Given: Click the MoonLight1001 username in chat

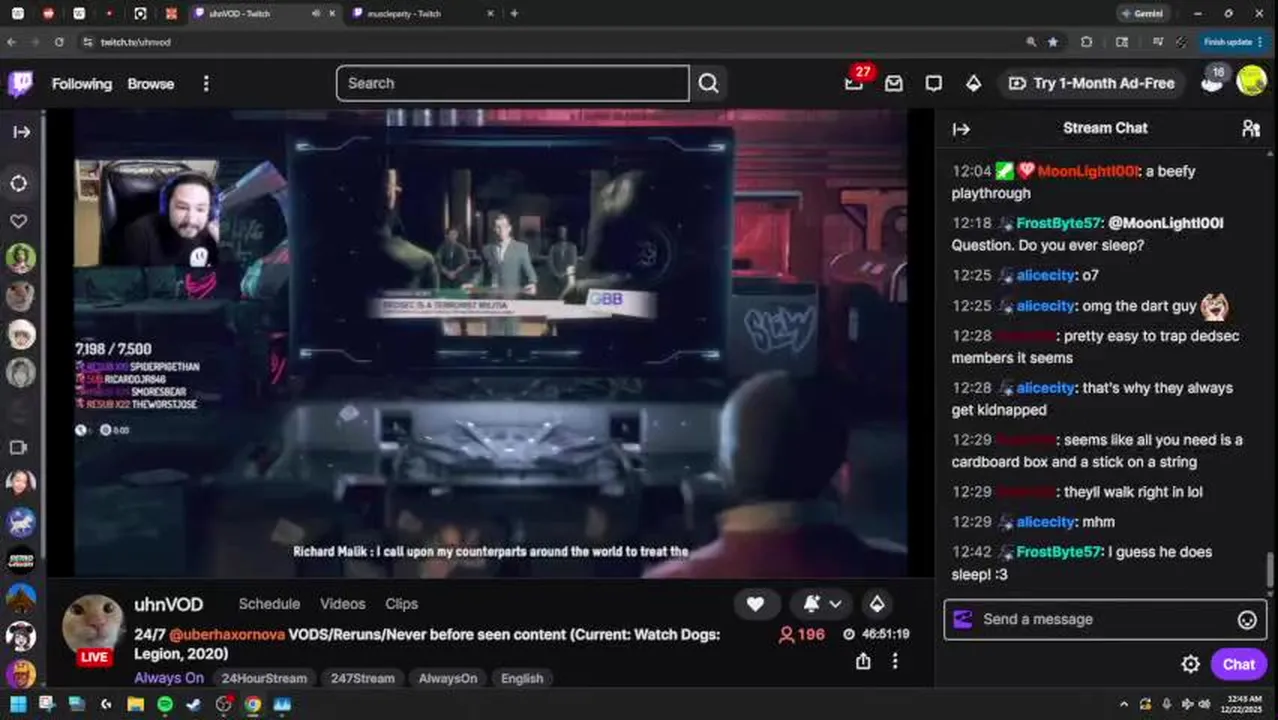Looking at the screenshot, I should coord(1088,171).
